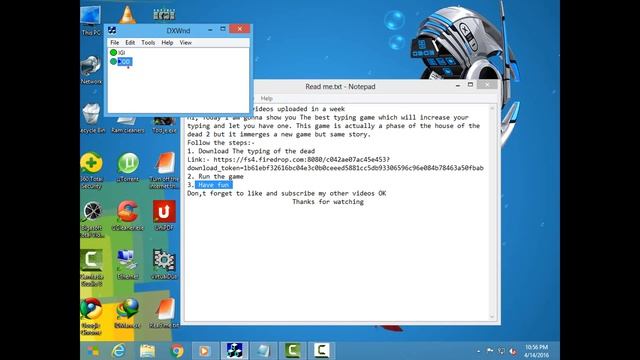This screenshot has width=640, height=360.
Task: Minimize the DXWnd window
Action: point(210,29)
